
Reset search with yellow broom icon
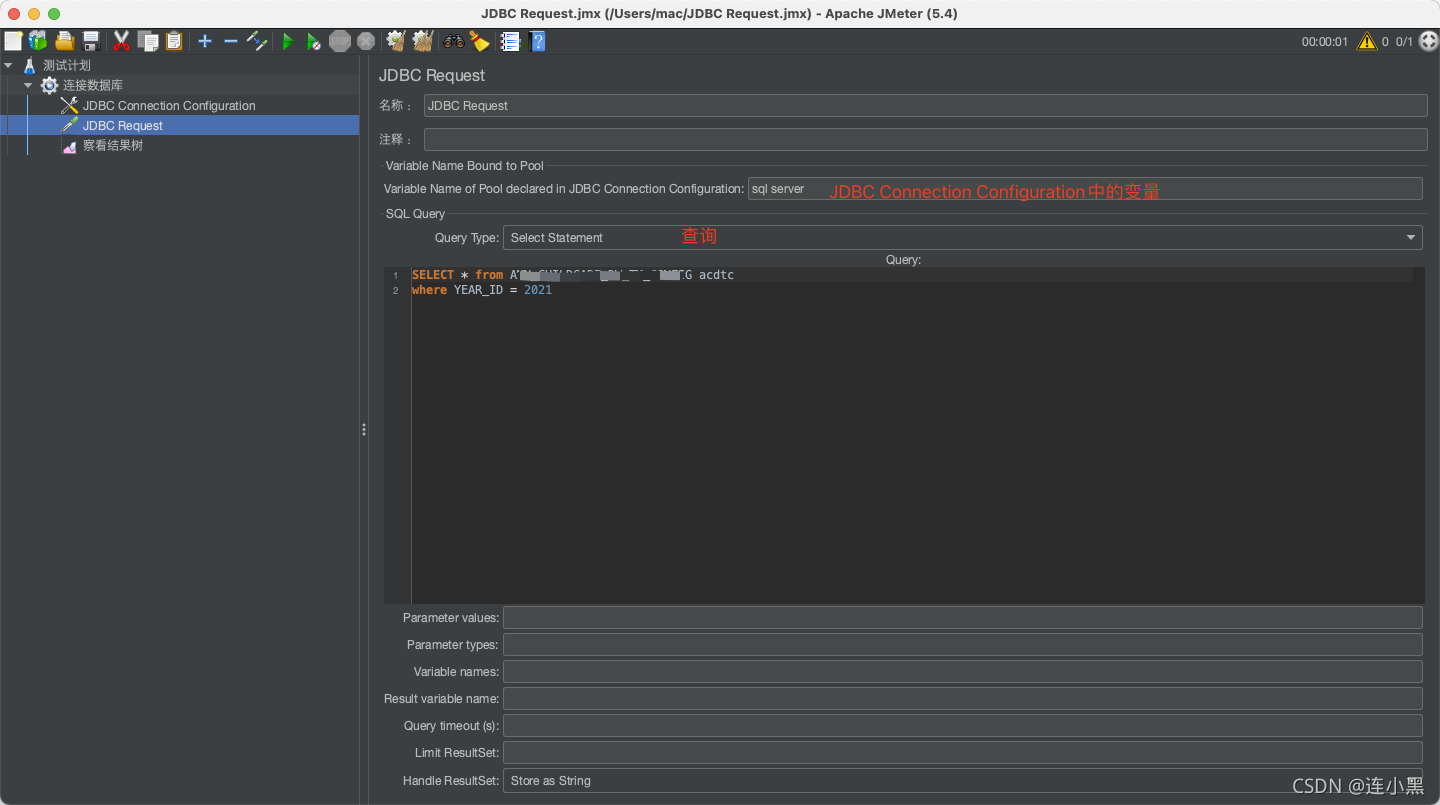click(x=480, y=41)
